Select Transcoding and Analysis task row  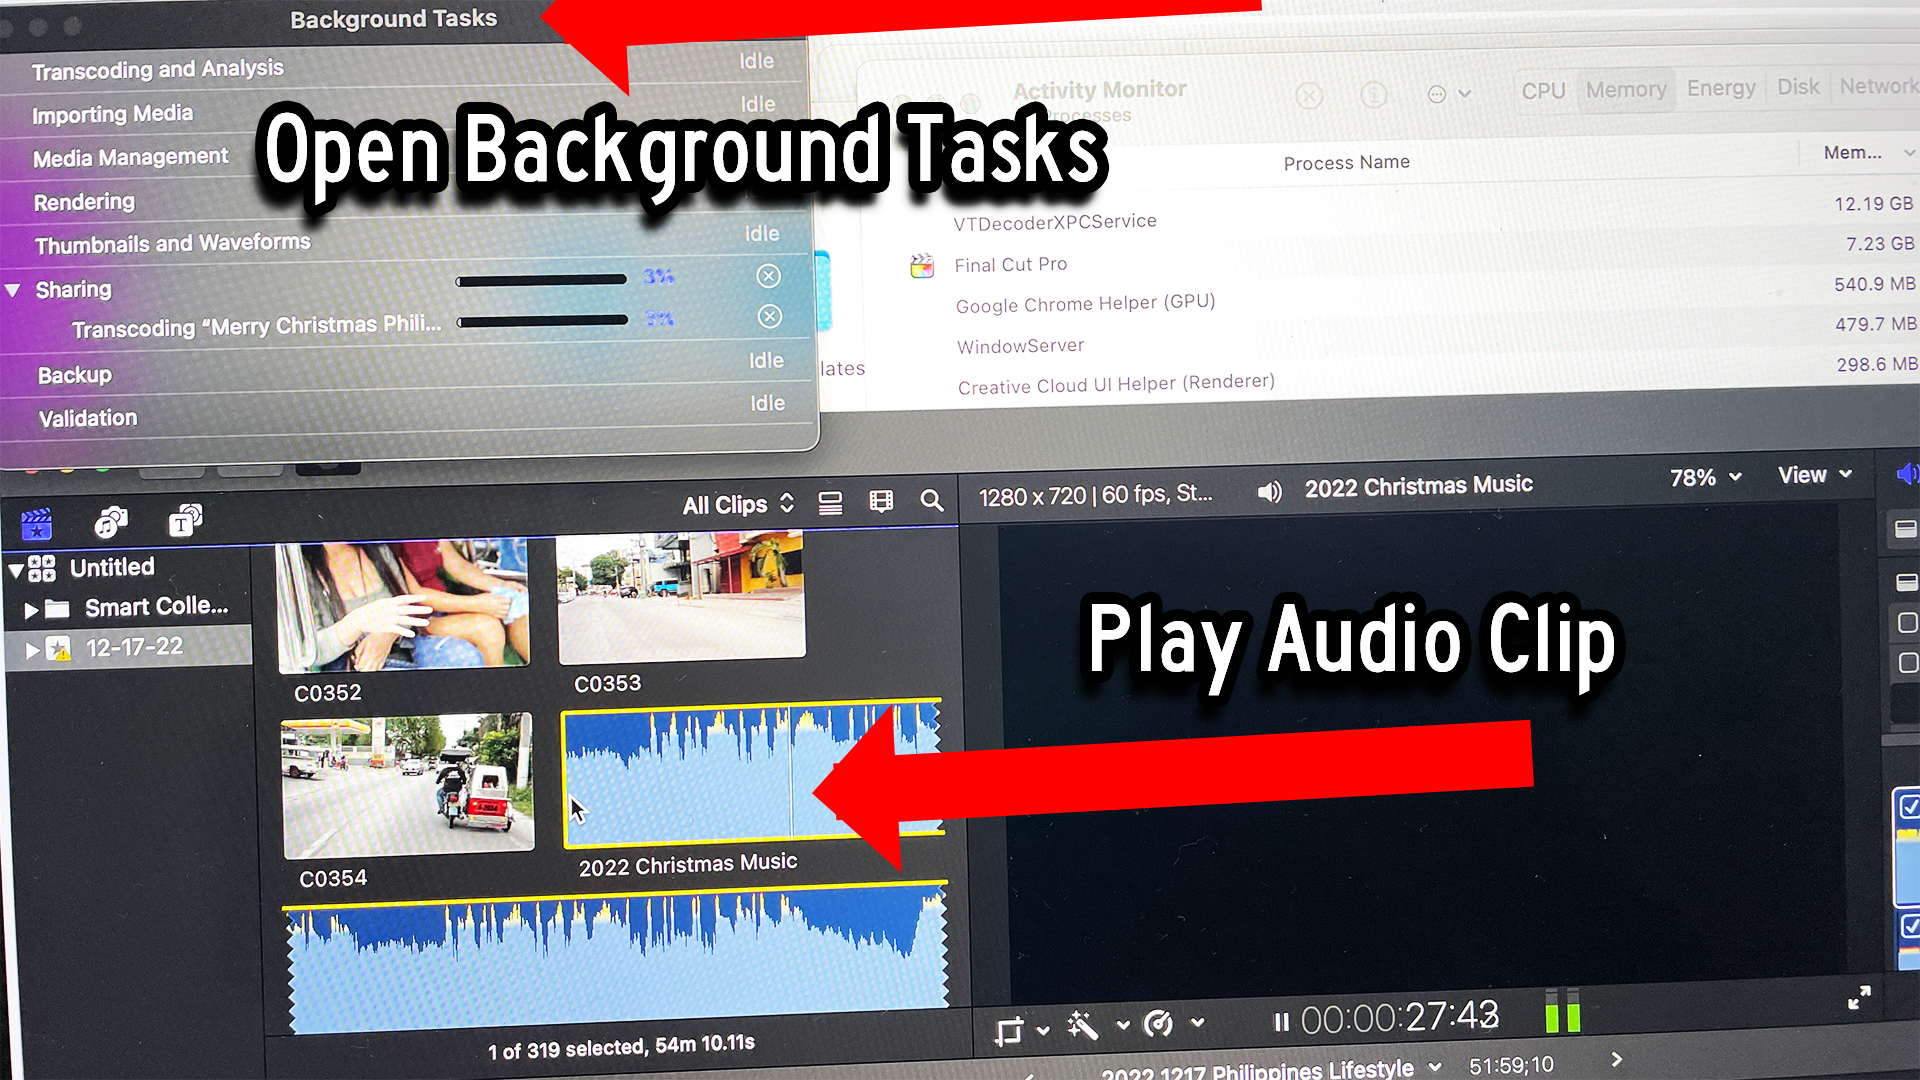click(x=402, y=66)
